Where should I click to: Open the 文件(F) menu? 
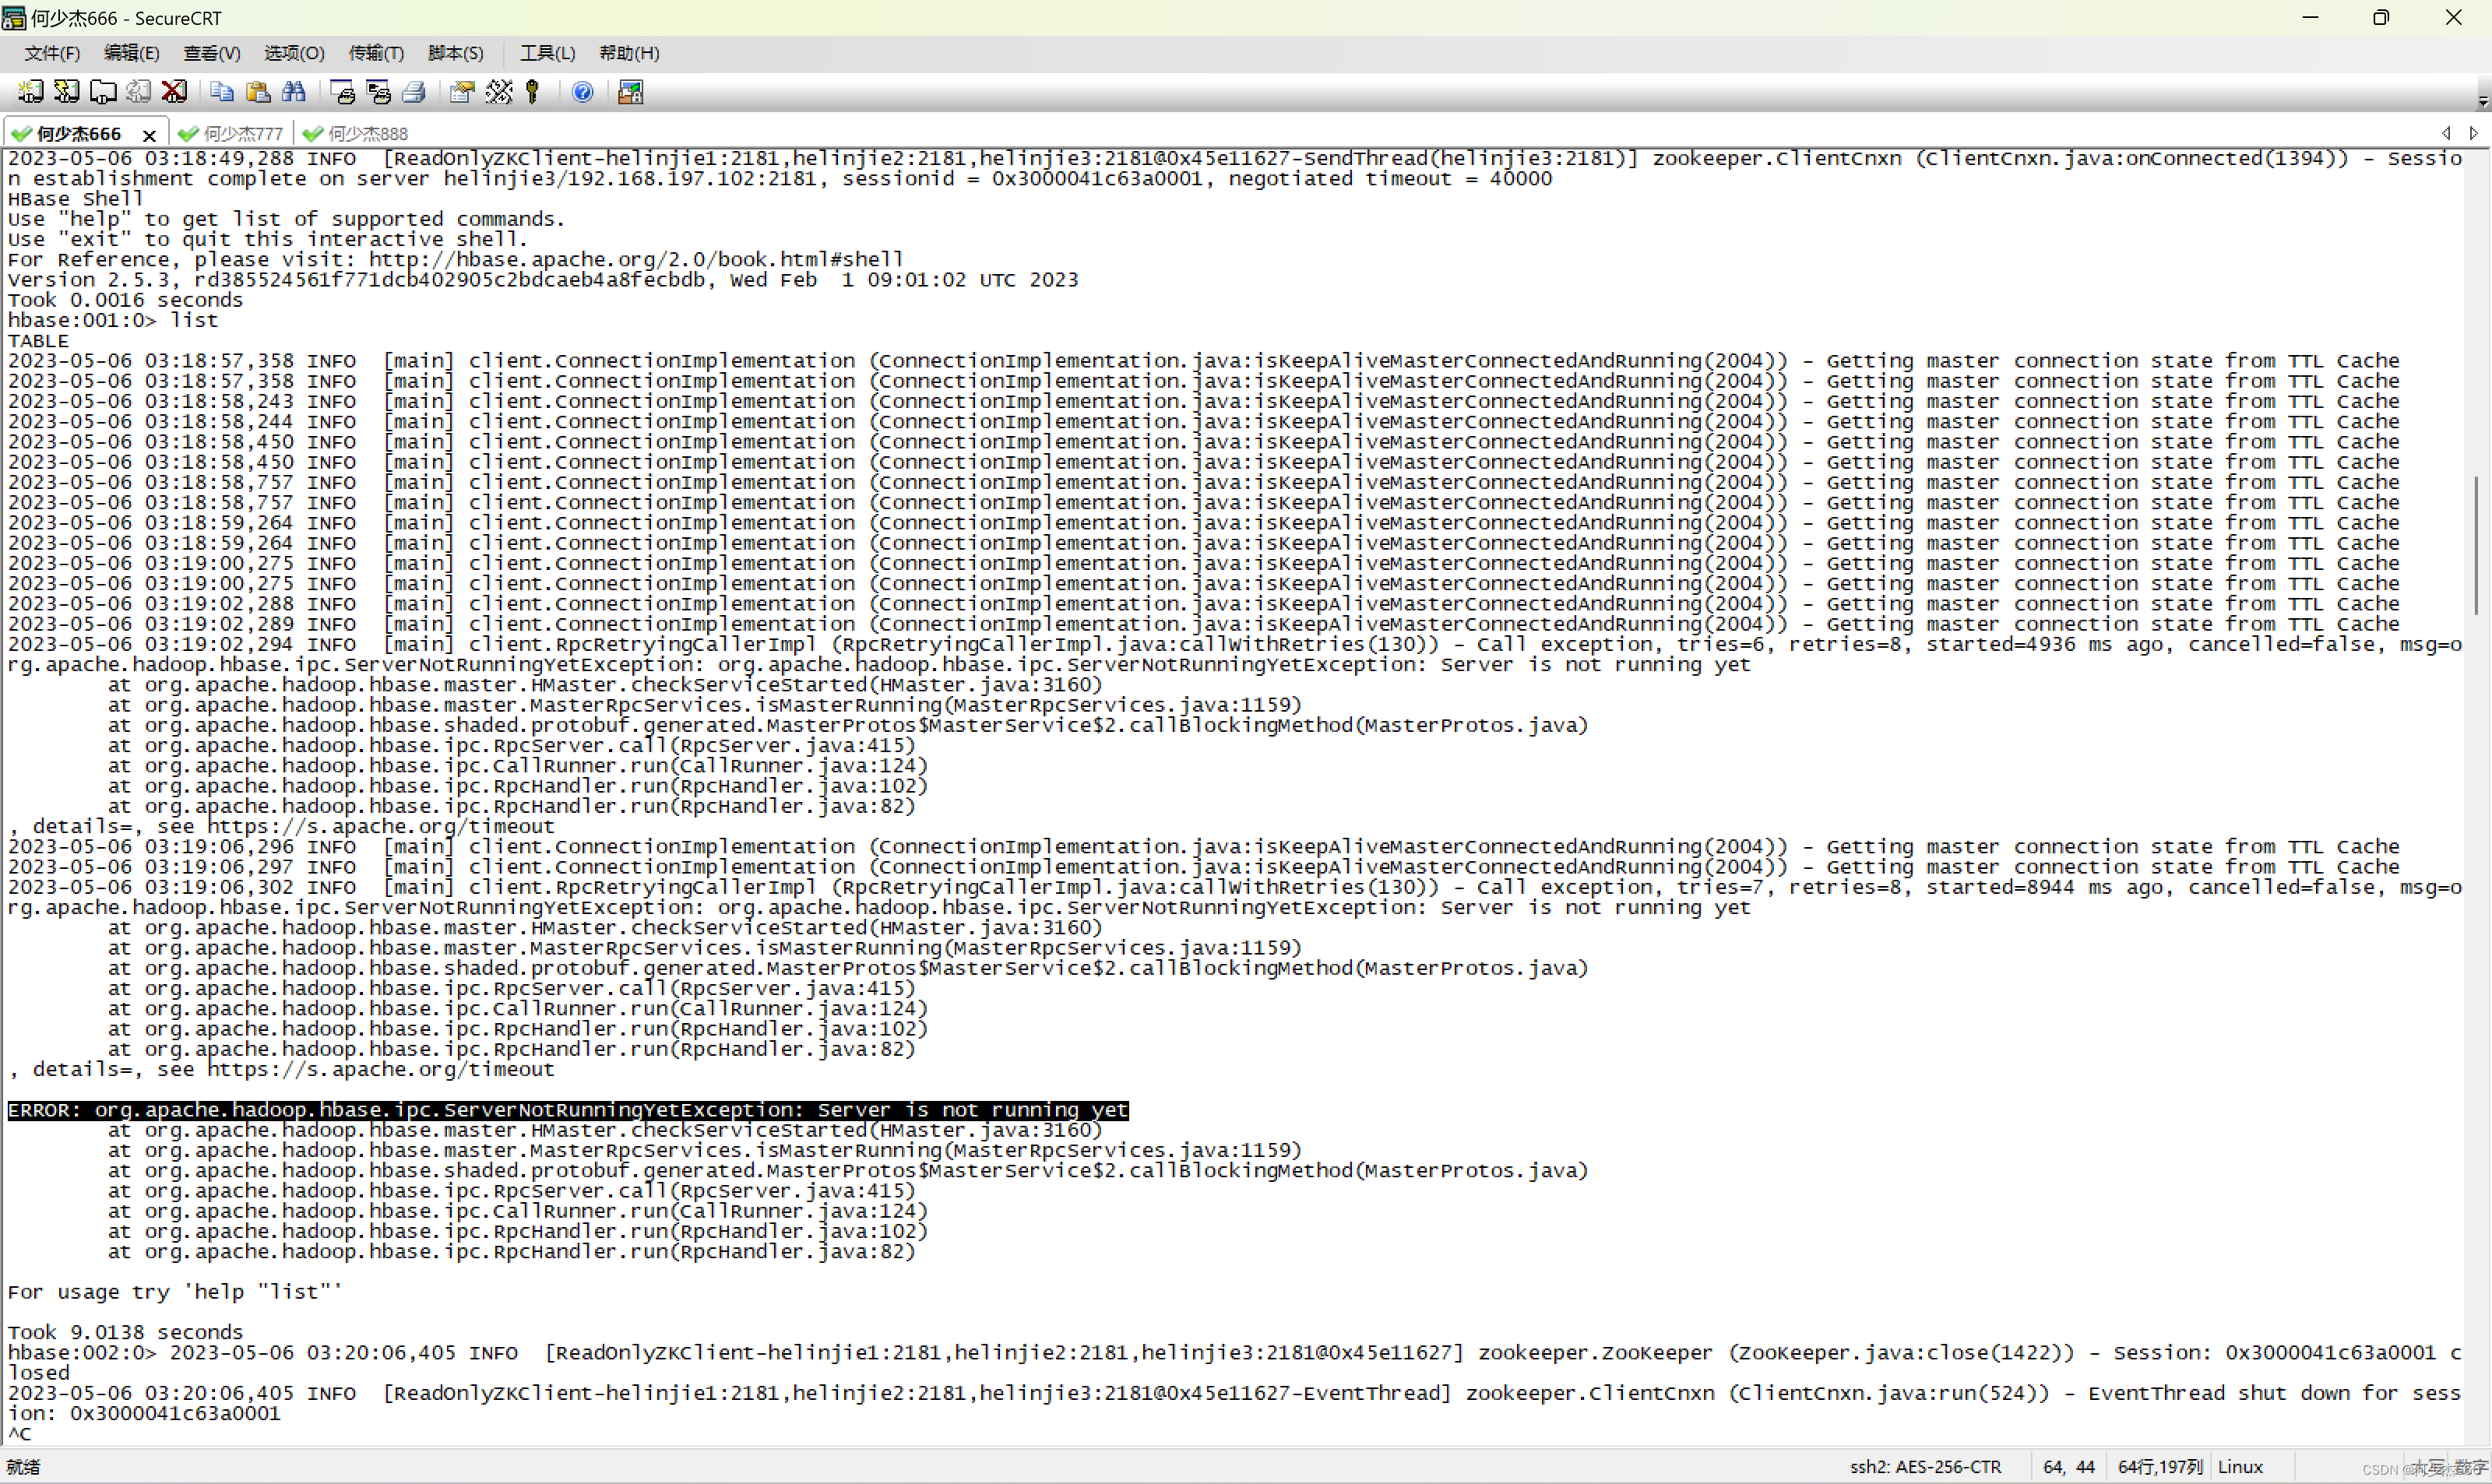point(52,53)
